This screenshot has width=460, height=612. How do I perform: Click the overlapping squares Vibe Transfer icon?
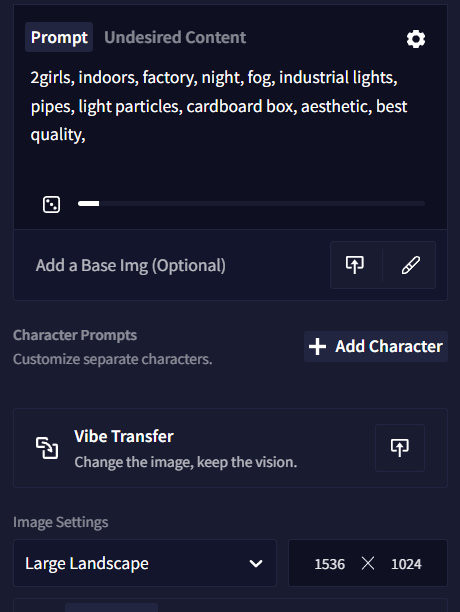pos(47,448)
